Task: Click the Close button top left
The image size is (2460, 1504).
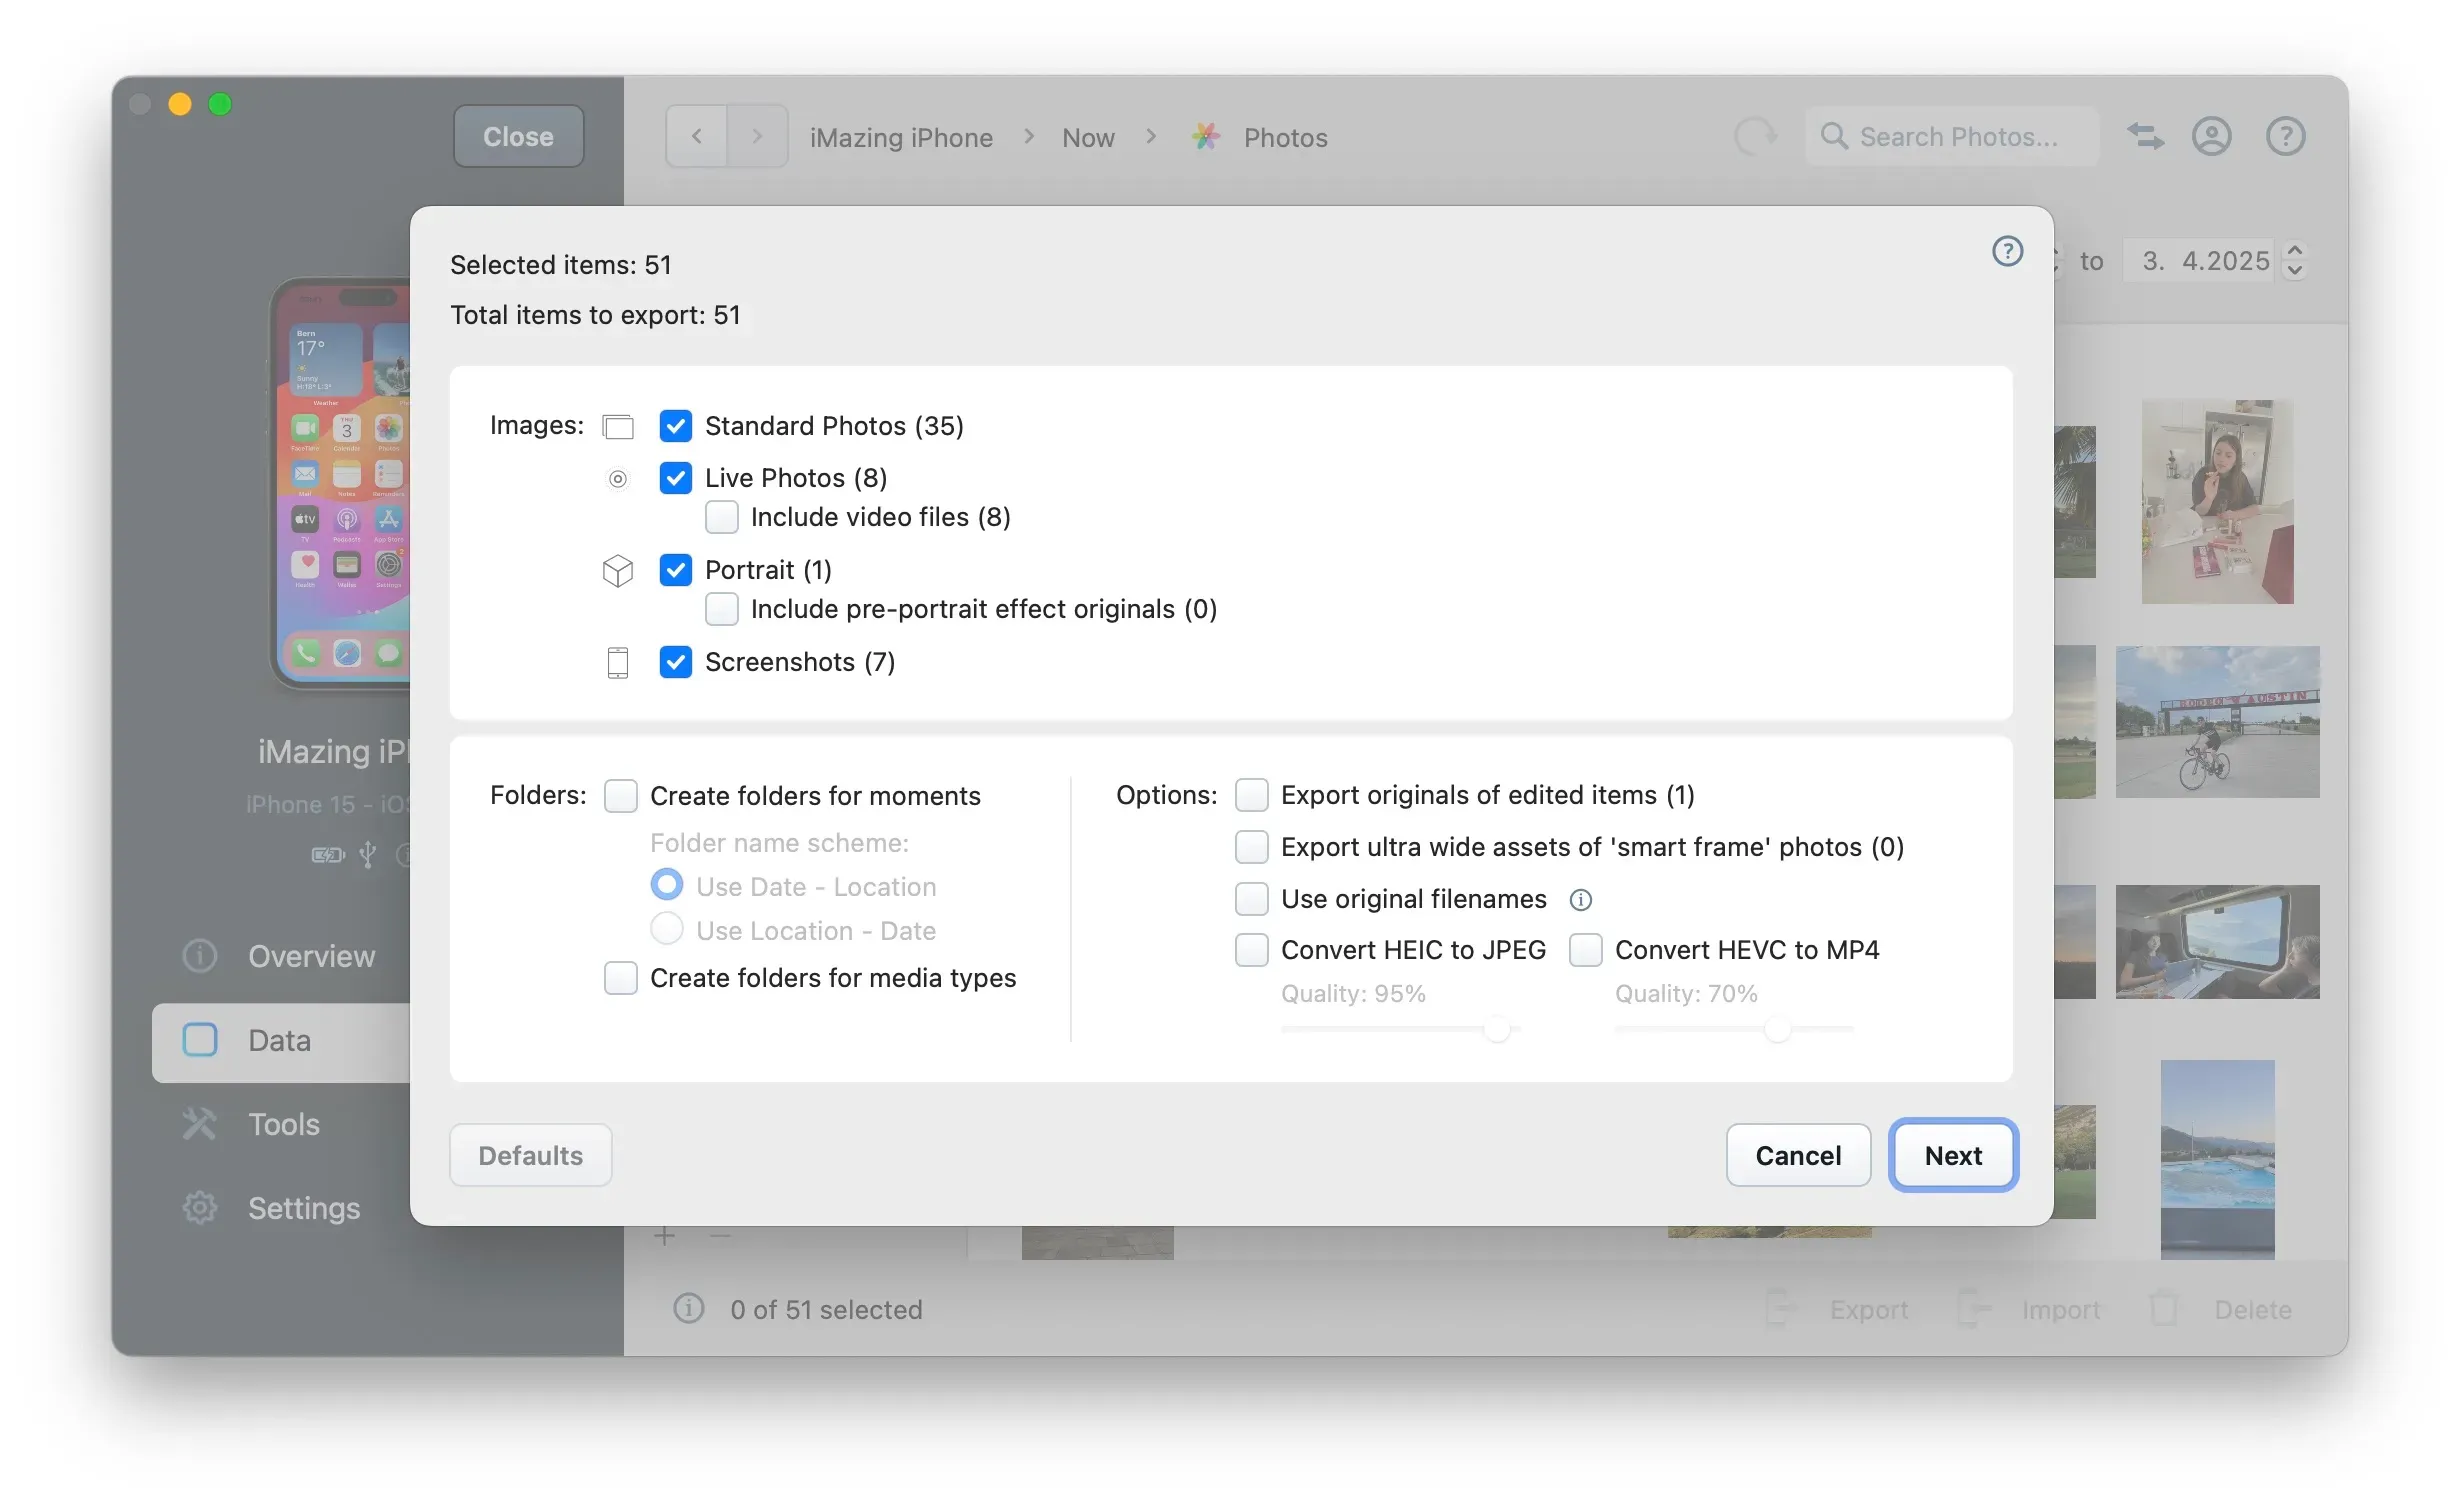Action: pos(517,136)
